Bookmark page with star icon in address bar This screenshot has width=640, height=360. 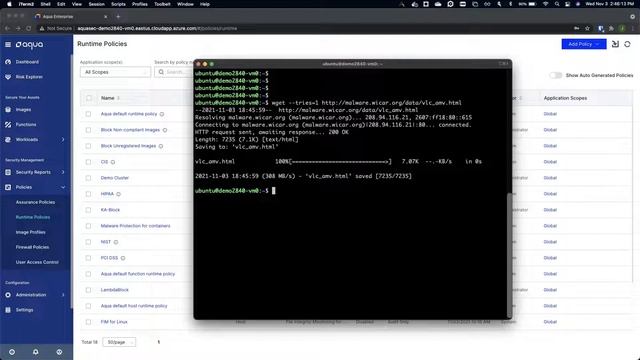[x=587, y=28]
